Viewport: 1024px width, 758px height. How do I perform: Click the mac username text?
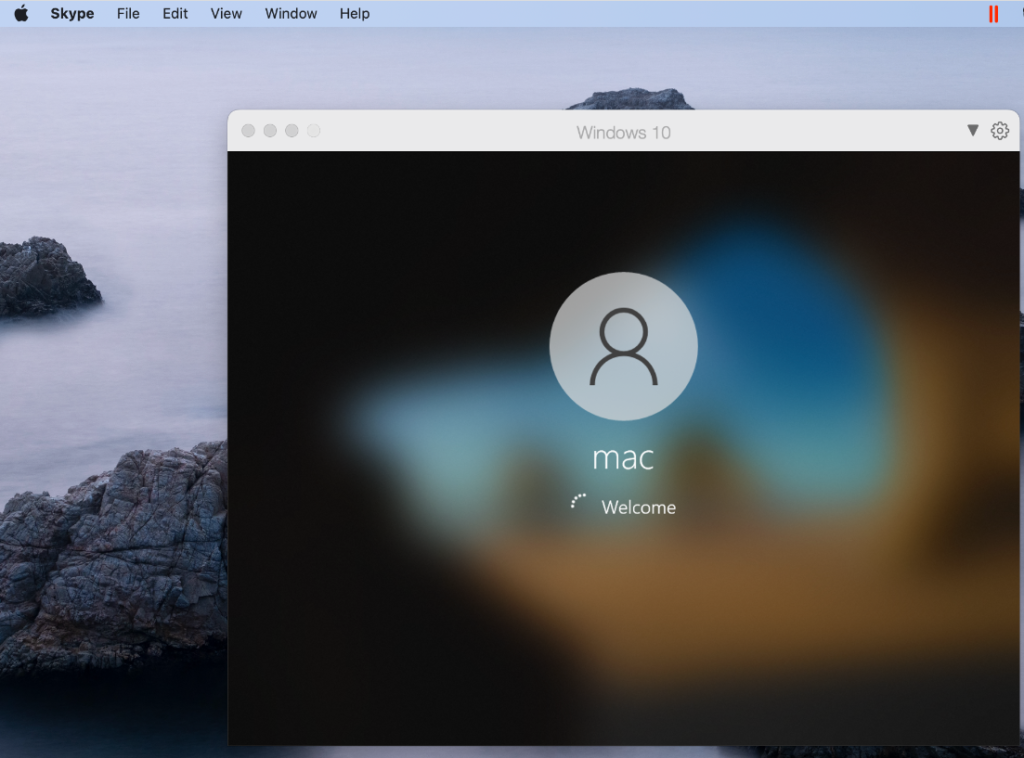623,458
